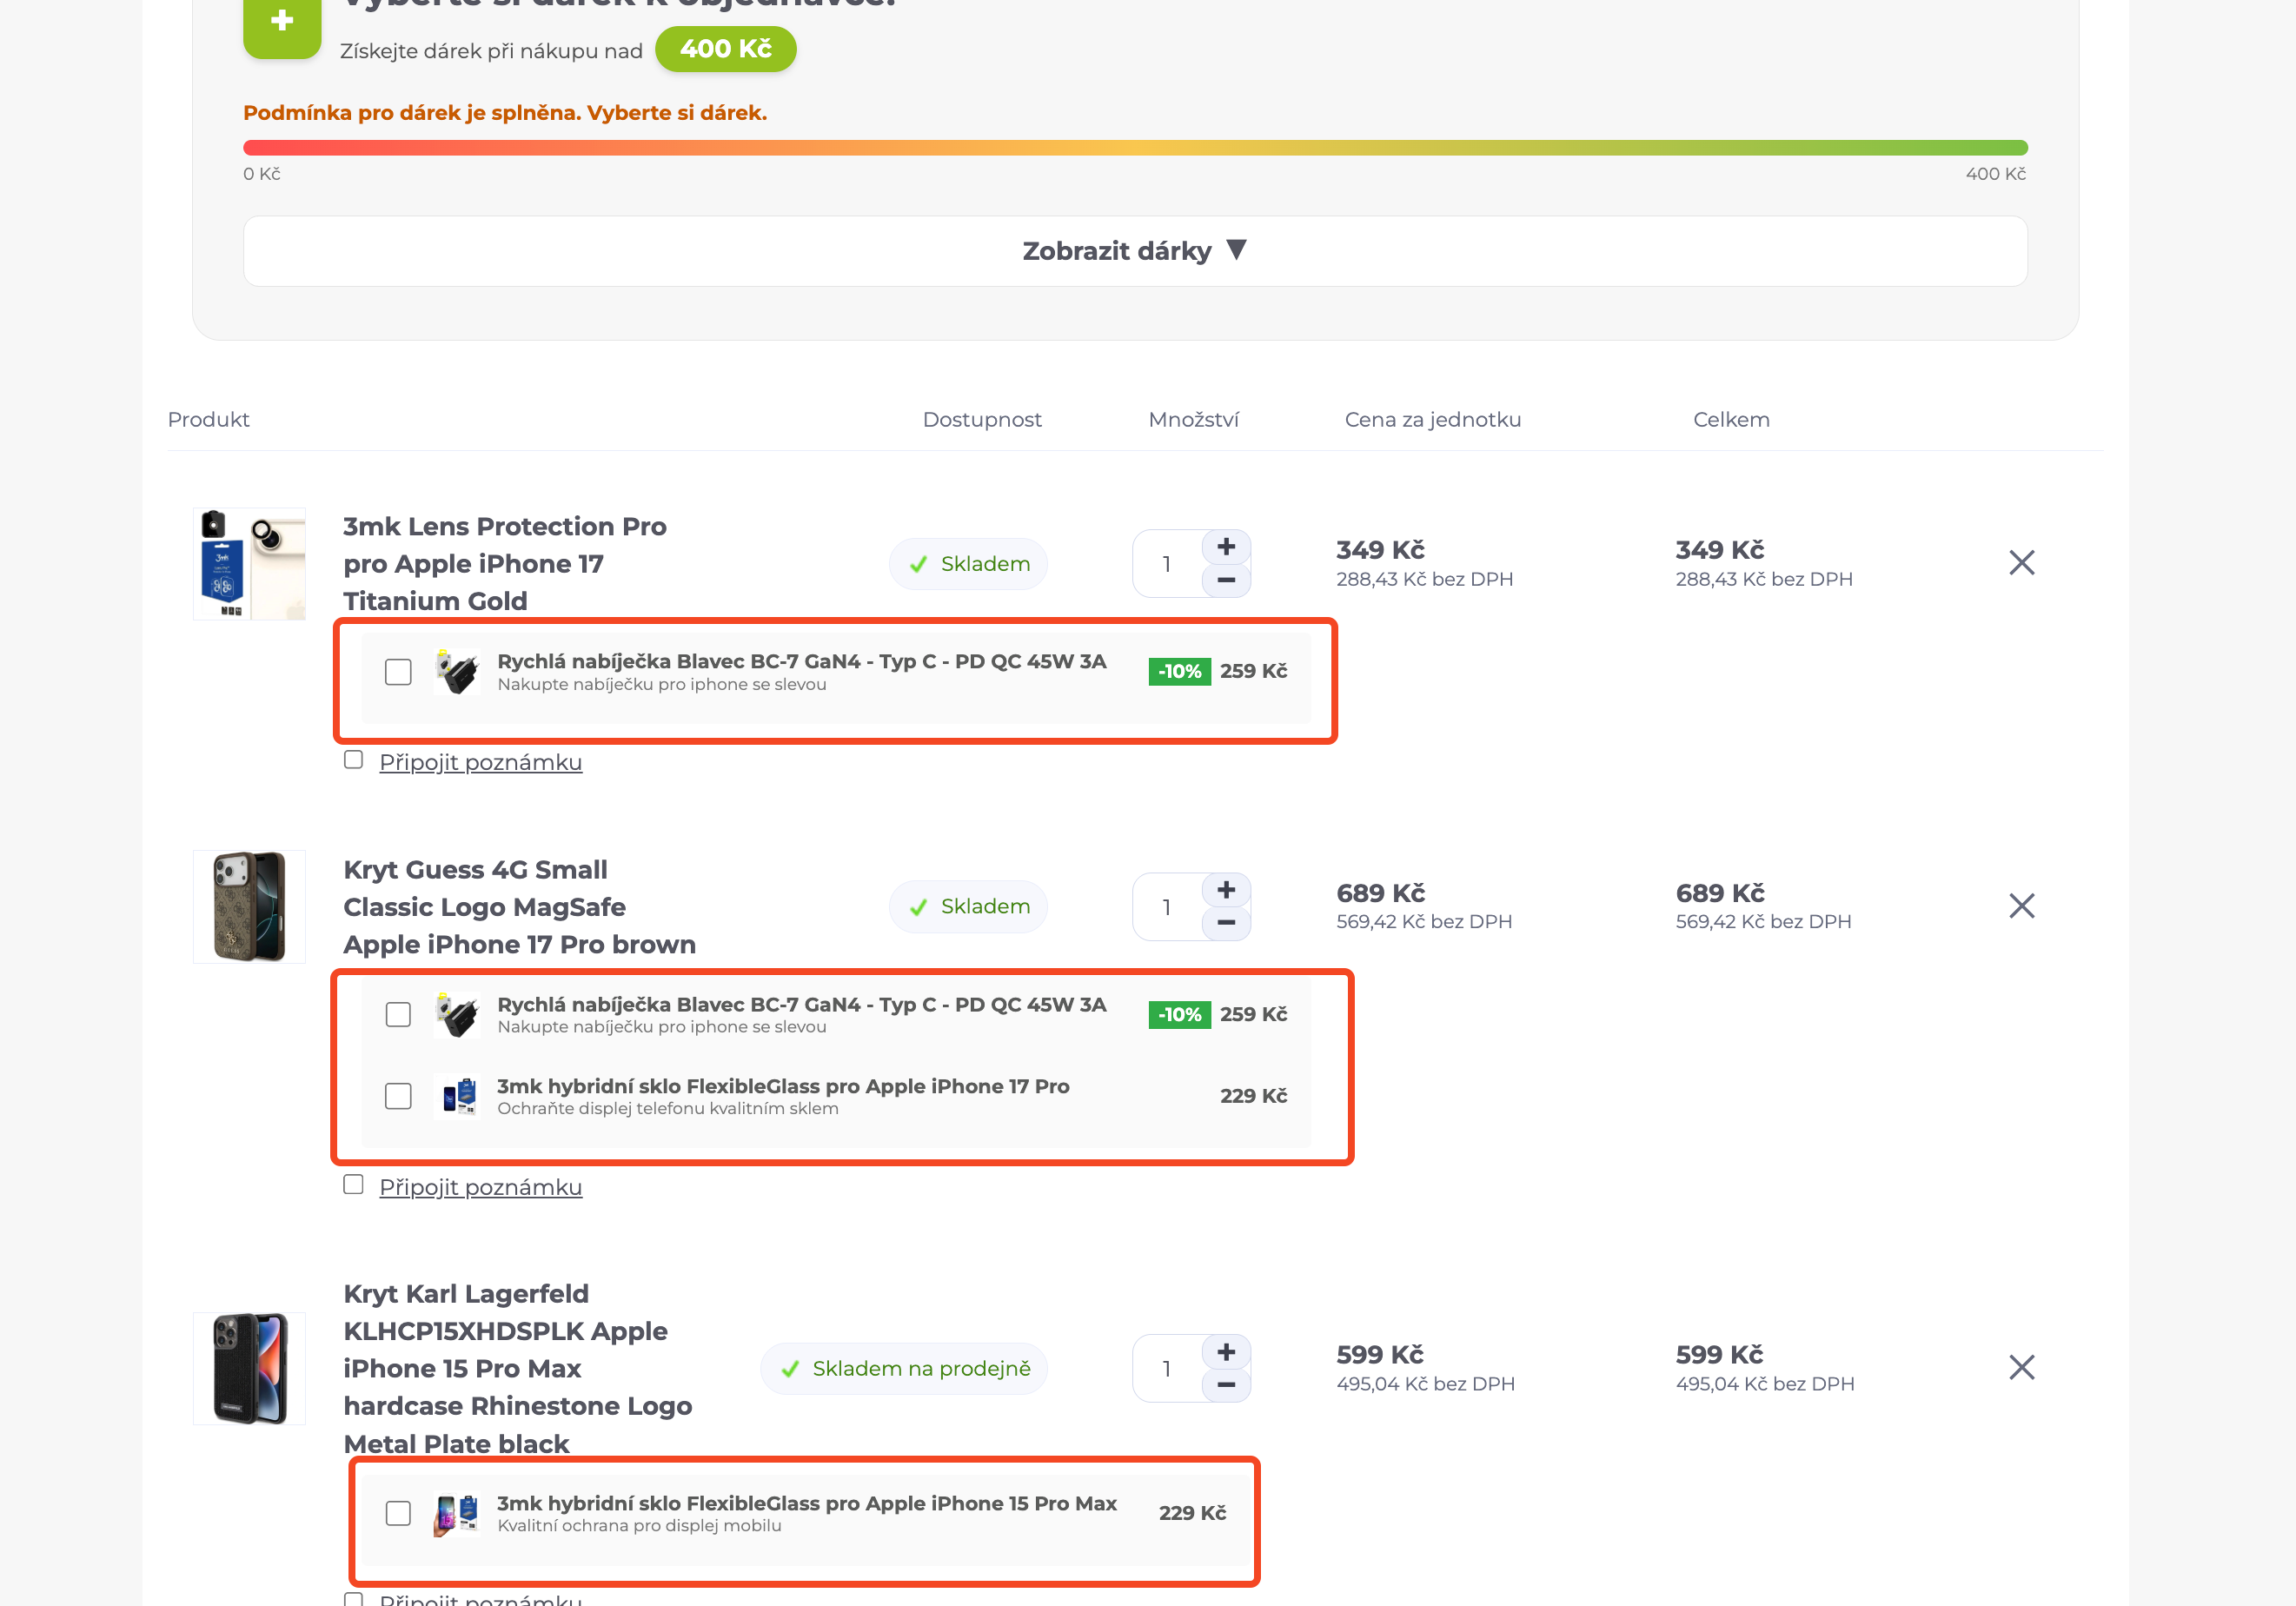Remove Karl Lagerfeld case from cart

point(2021,1367)
